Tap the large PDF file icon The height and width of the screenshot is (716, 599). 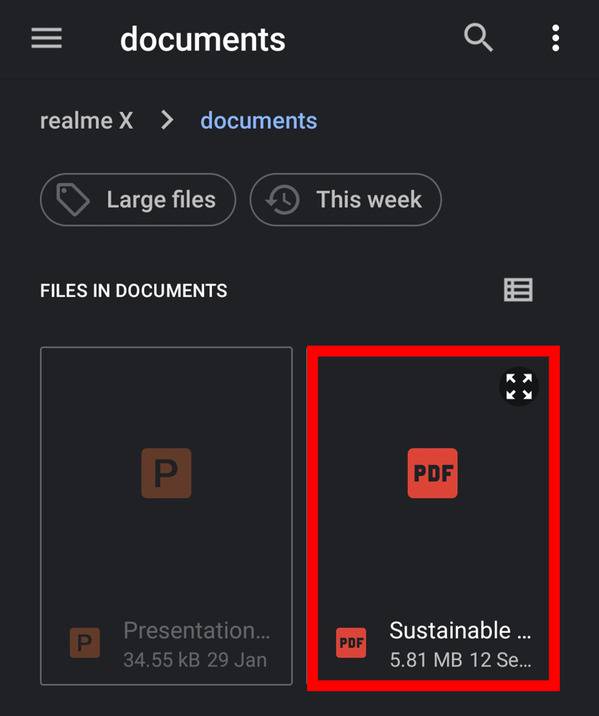click(x=432, y=473)
